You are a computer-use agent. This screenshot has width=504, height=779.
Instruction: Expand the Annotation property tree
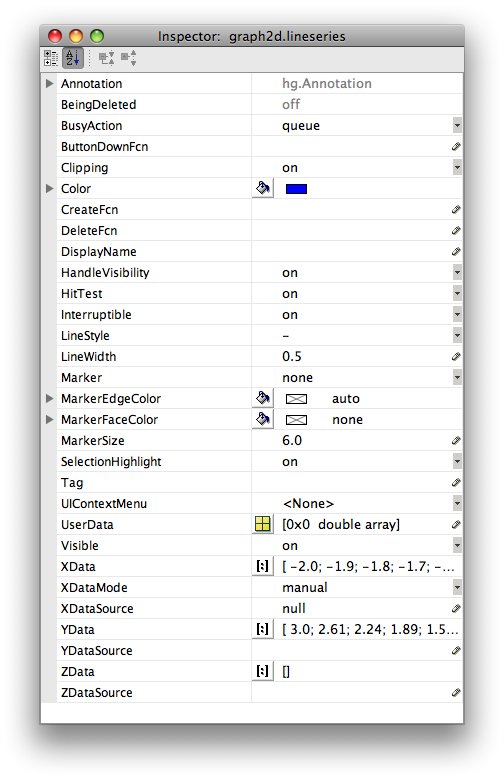click(49, 83)
